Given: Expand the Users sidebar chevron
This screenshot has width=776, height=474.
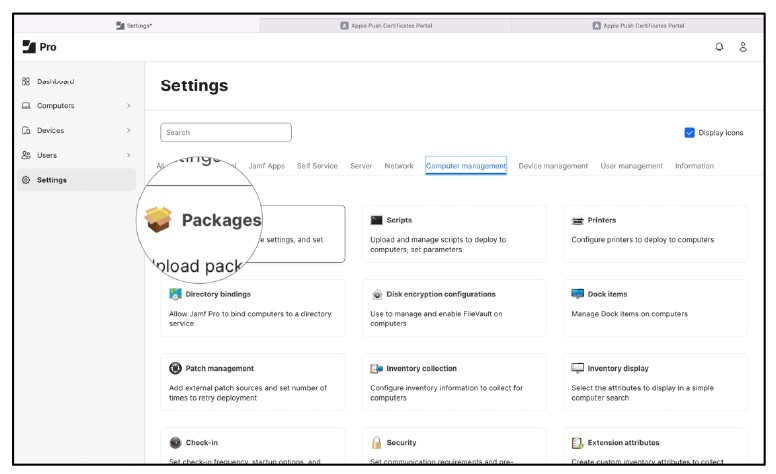Looking at the screenshot, I should (x=128, y=155).
